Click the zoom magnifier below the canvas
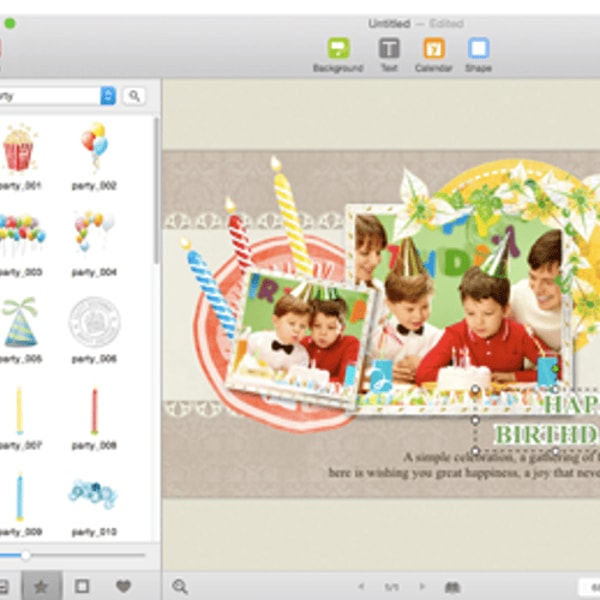This screenshot has width=600, height=600. point(179,586)
